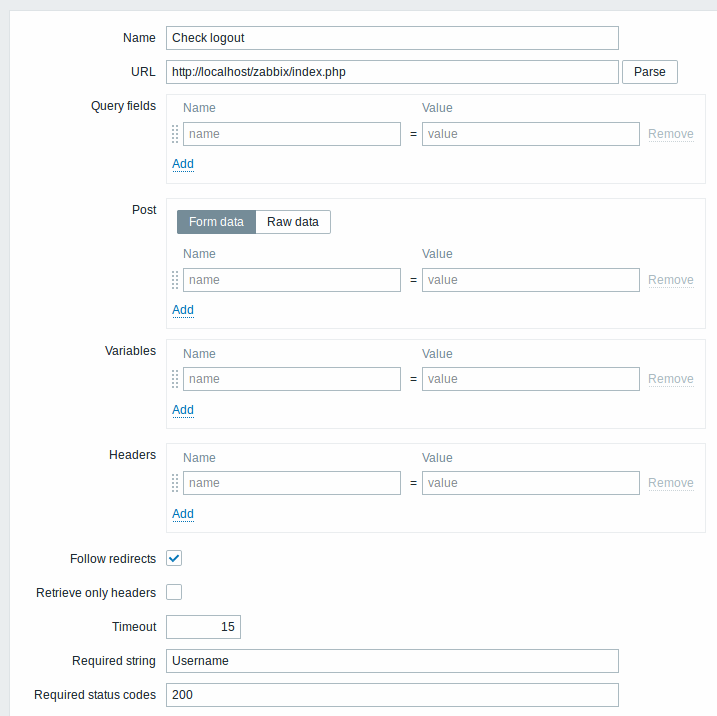The width and height of the screenshot is (717, 716).
Task: Enable the Retrieve only headers checkbox
Action: pyautogui.click(x=174, y=592)
